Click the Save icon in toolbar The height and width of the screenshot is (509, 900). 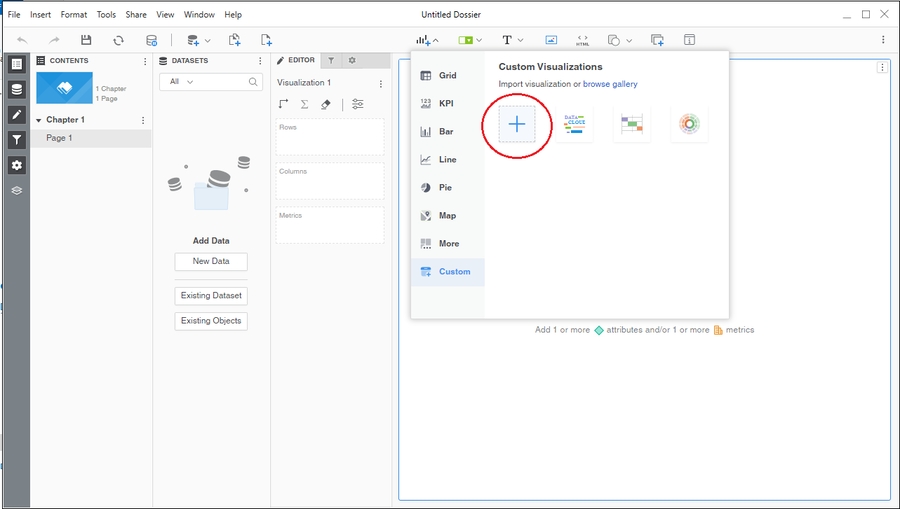[86, 40]
